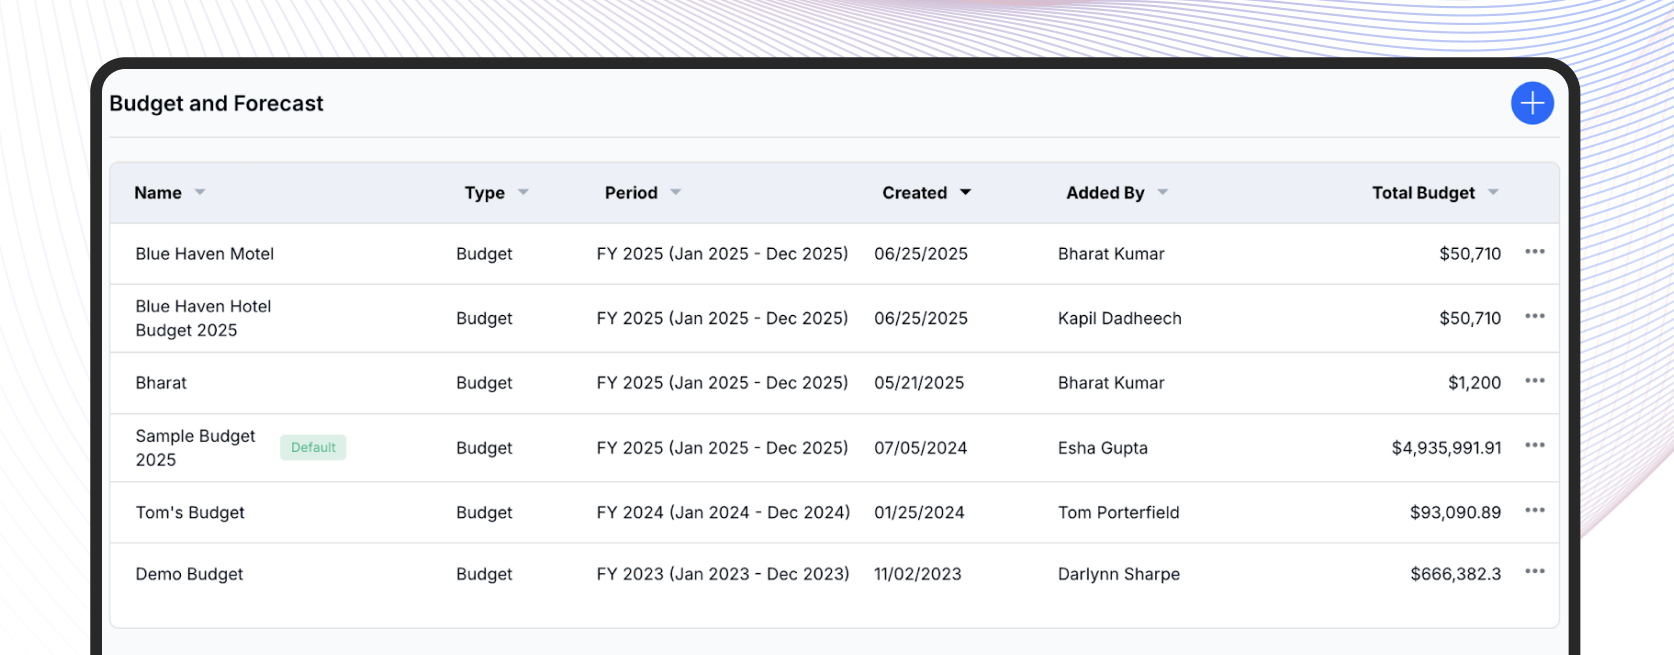Screen dimensions: 1674x655
Task: Open the Blue Haven Motel budget
Action: (x=205, y=254)
